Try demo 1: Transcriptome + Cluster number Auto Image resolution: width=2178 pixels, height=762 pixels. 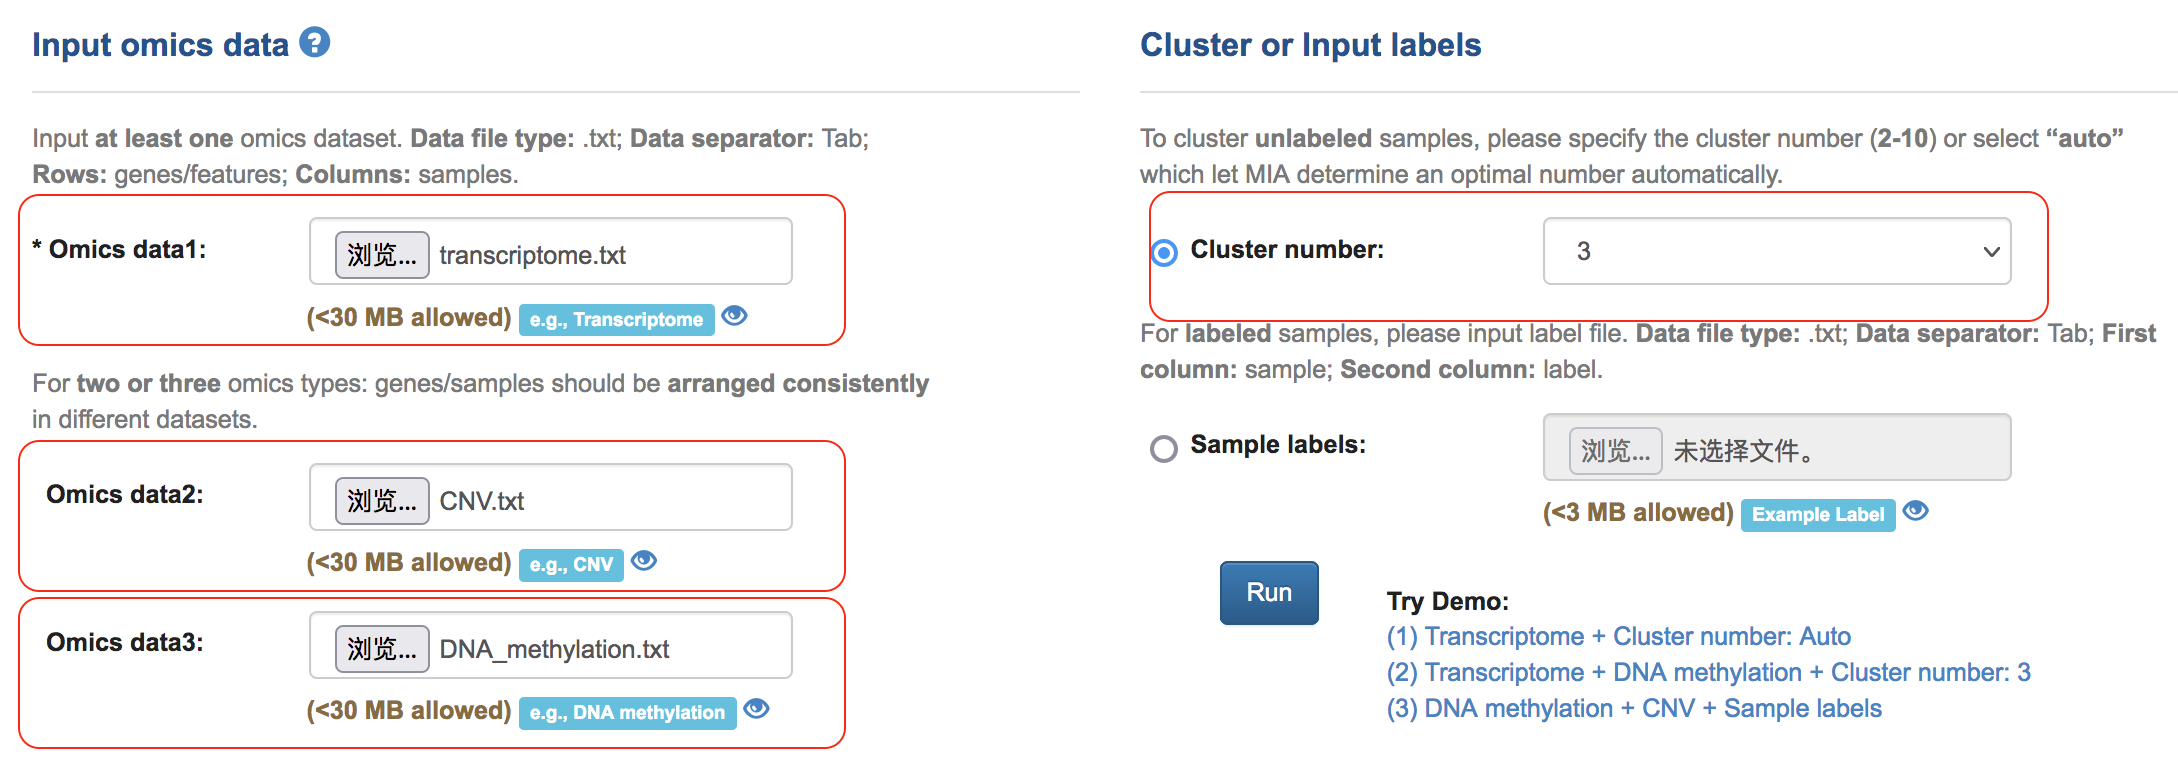pyautogui.click(x=1618, y=636)
